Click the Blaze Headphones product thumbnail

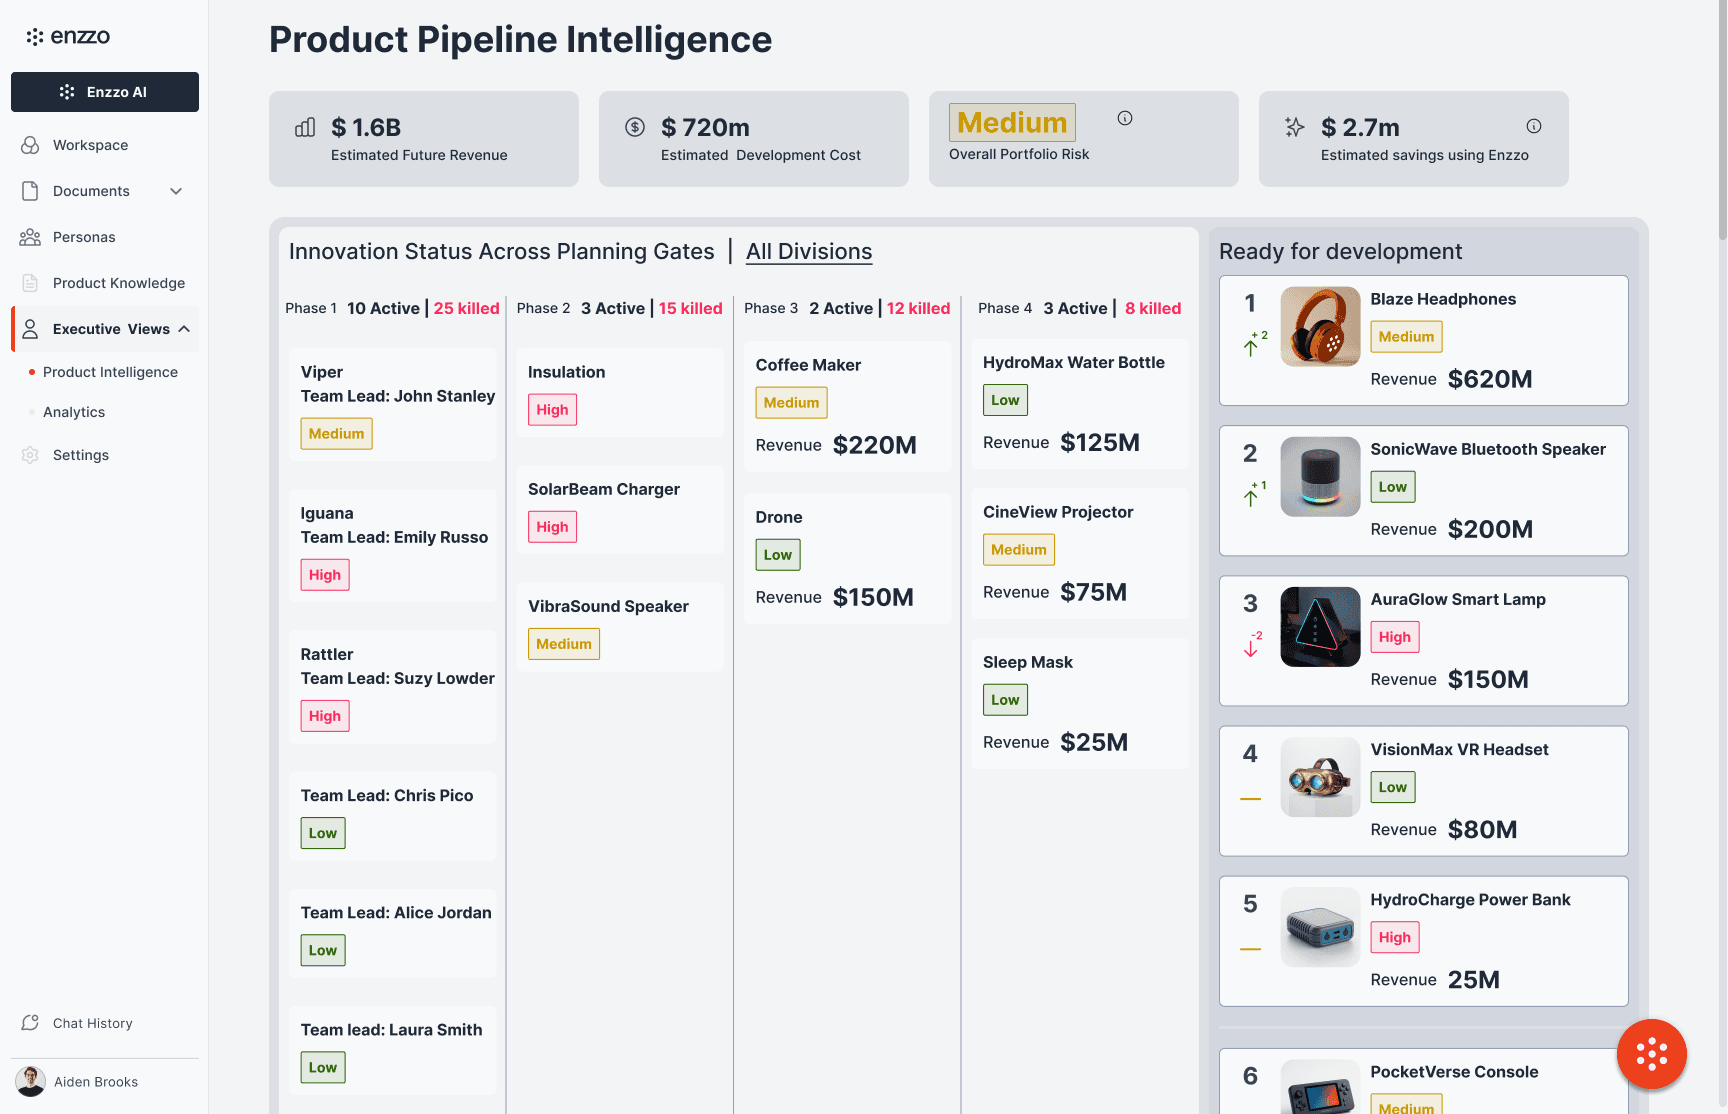[x=1320, y=327]
